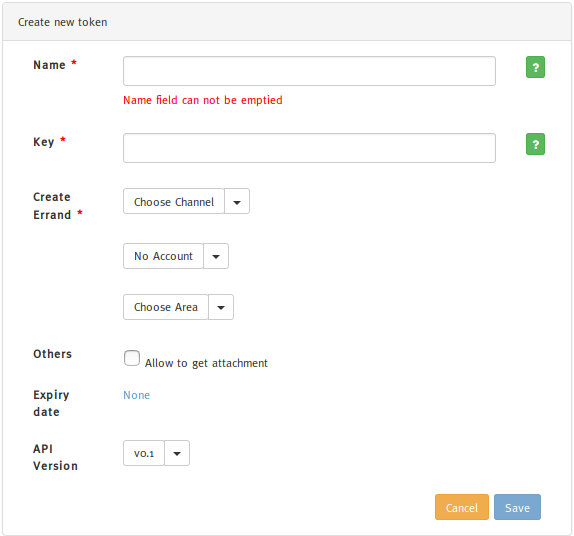Focus the Key text field

tap(309, 148)
